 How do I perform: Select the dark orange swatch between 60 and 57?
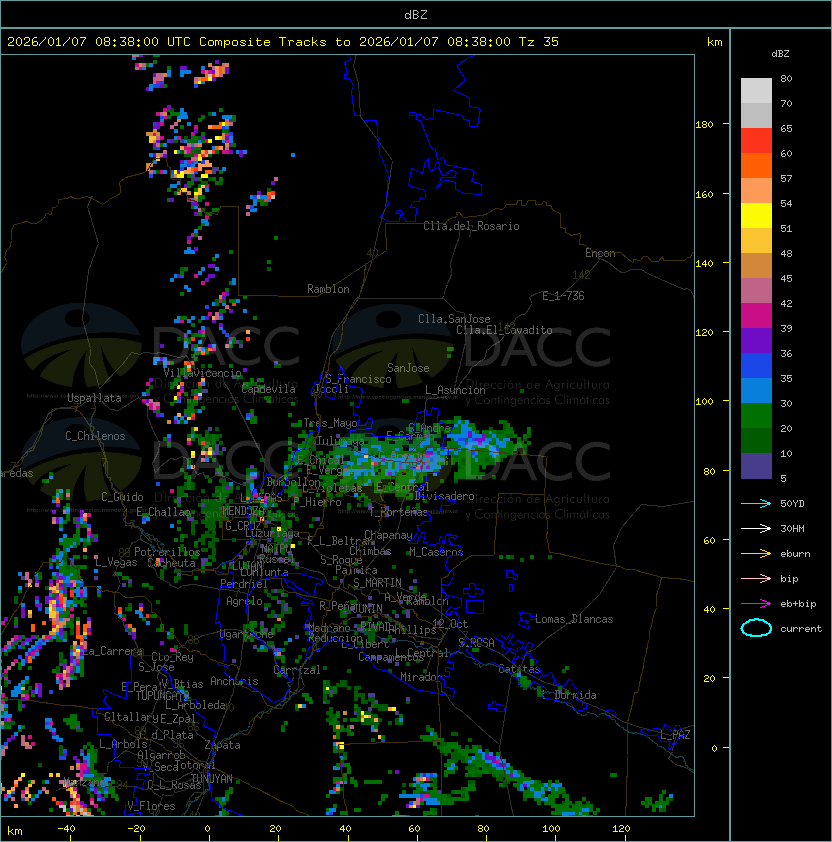click(756, 165)
